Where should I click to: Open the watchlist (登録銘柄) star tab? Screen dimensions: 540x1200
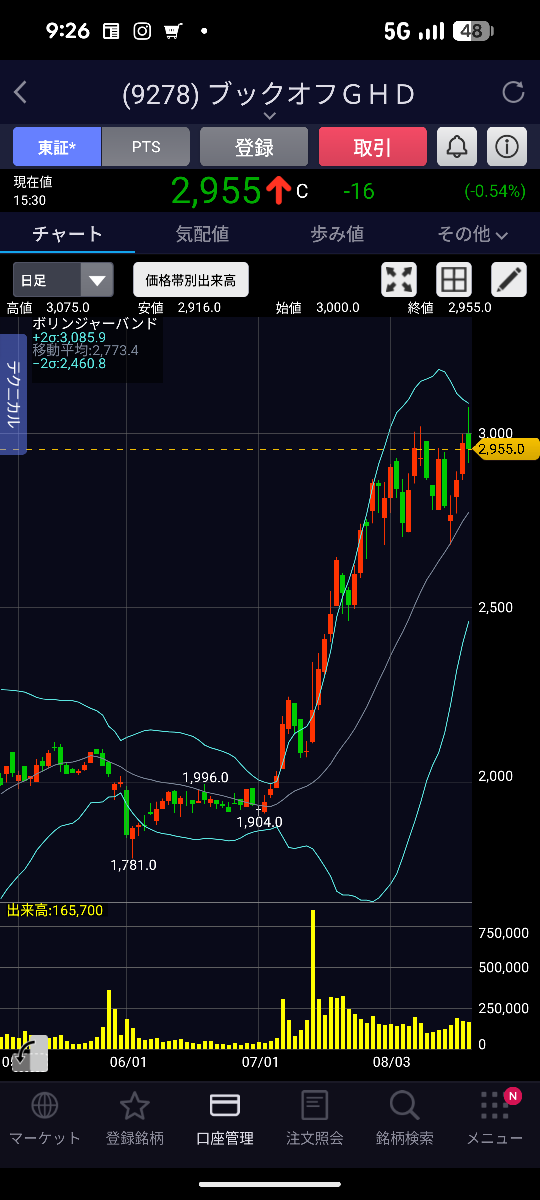[x=134, y=1118]
